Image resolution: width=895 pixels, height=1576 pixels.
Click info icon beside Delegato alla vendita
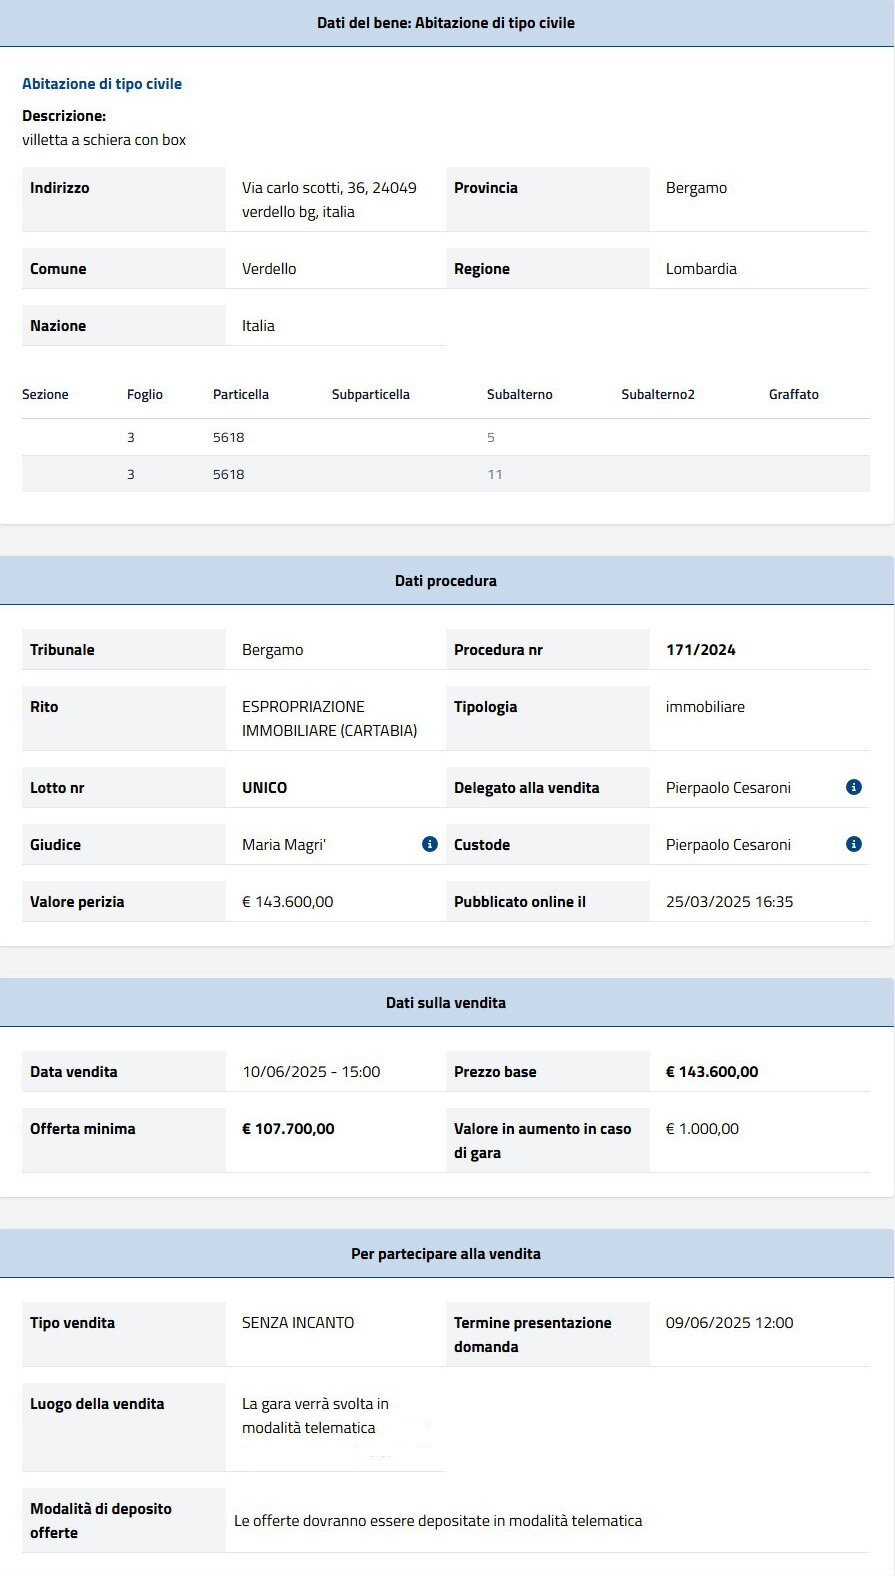coord(853,787)
